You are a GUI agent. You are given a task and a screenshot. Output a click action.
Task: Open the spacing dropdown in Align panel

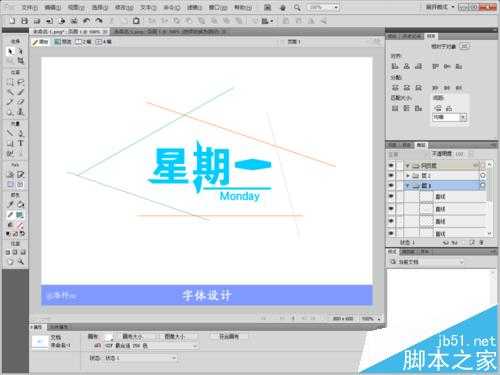pos(463,117)
